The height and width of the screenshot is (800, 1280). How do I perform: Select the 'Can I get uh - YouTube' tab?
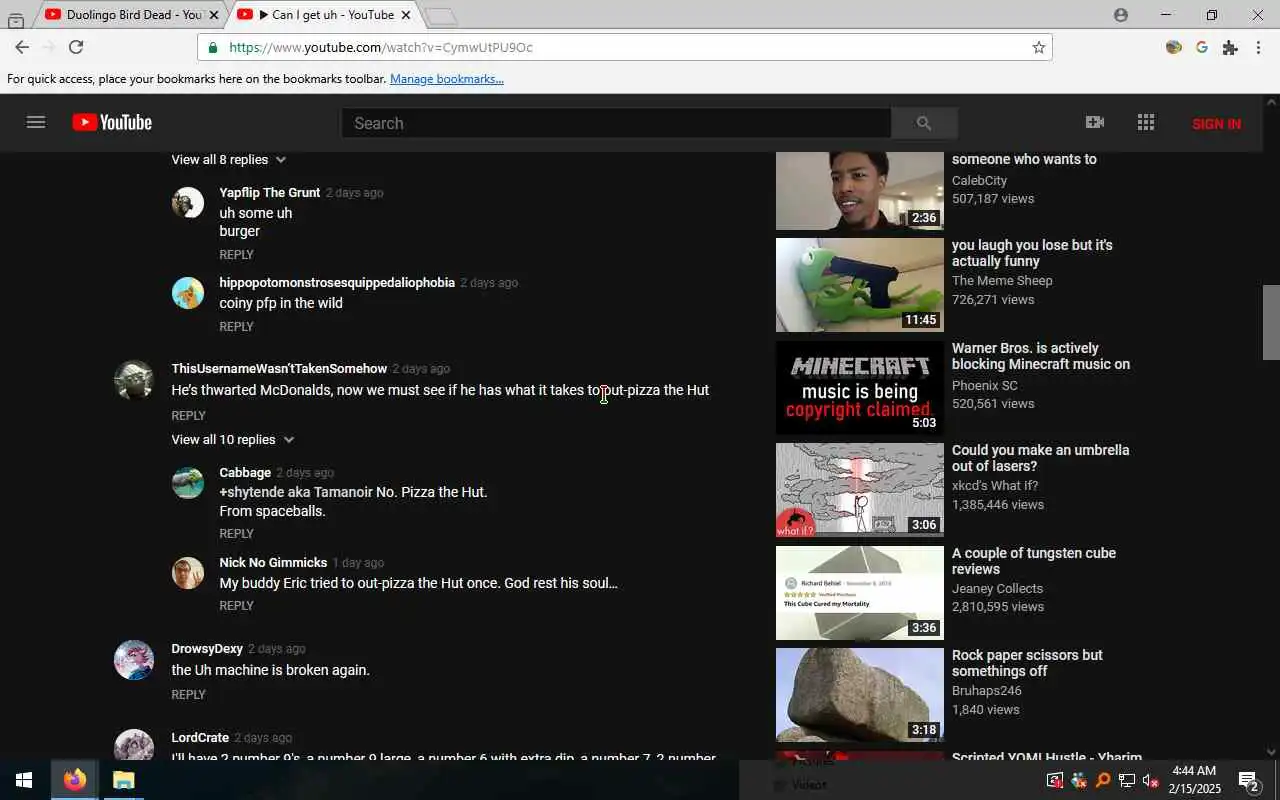(x=323, y=15)
